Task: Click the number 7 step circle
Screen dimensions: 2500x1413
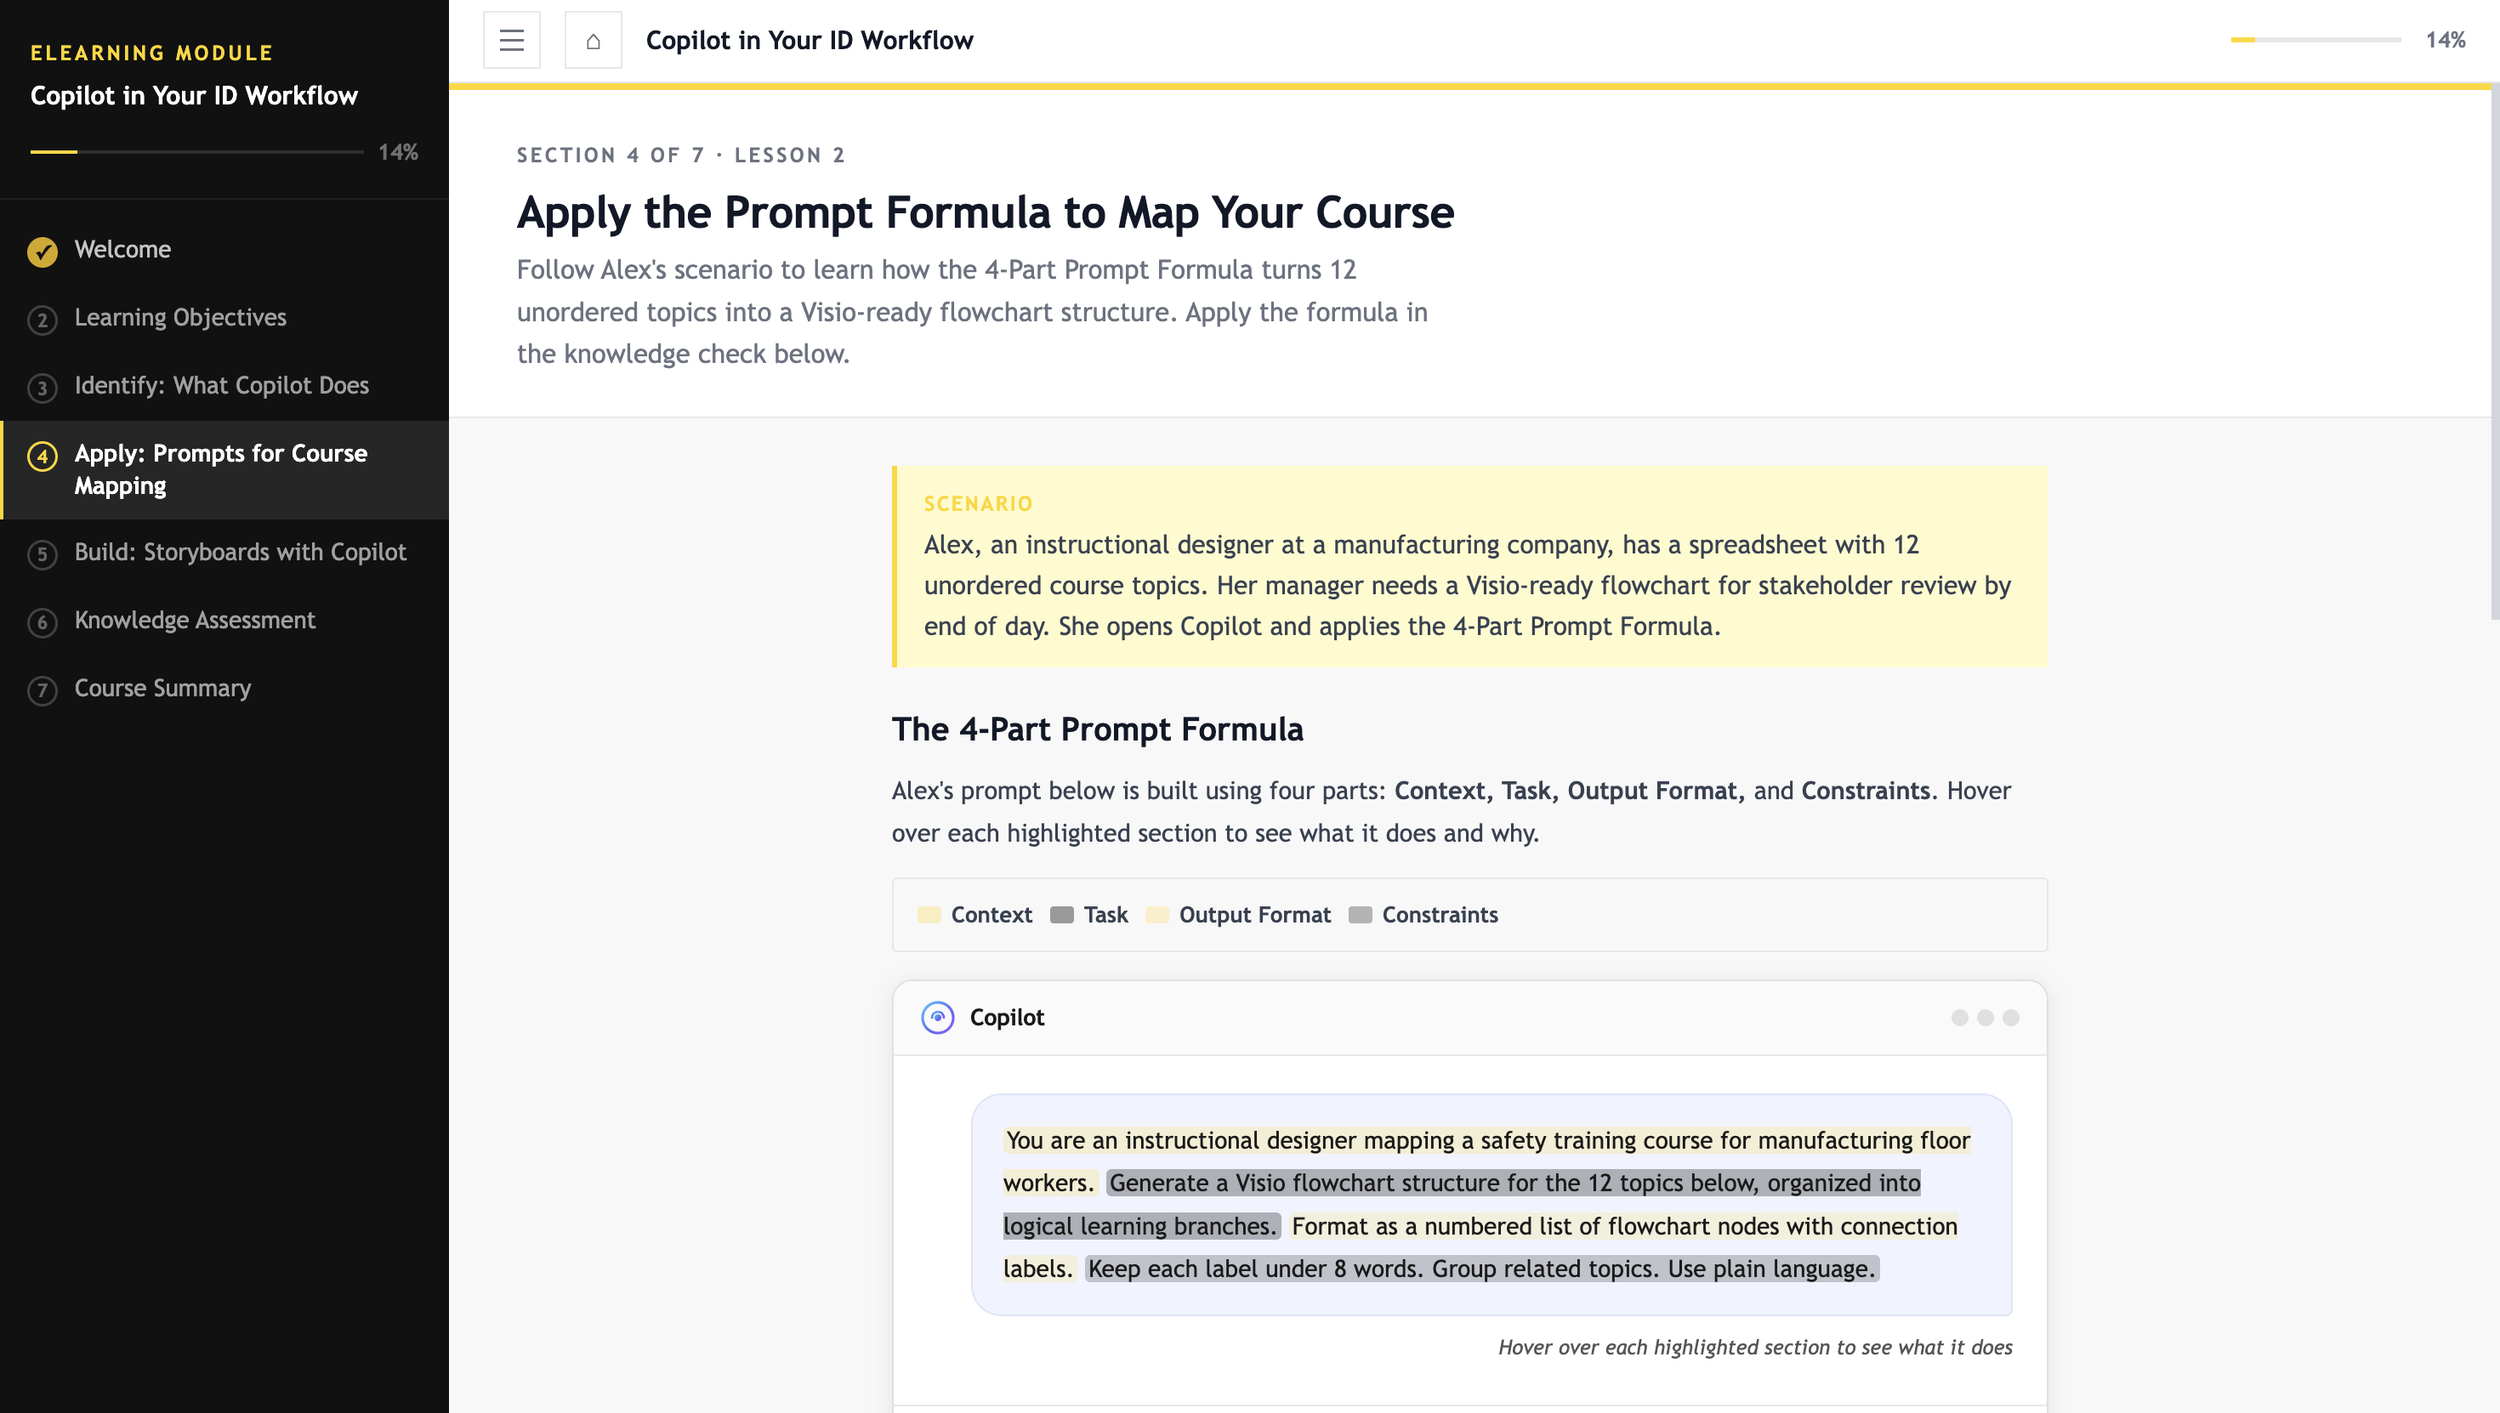Action: [42, 690]
